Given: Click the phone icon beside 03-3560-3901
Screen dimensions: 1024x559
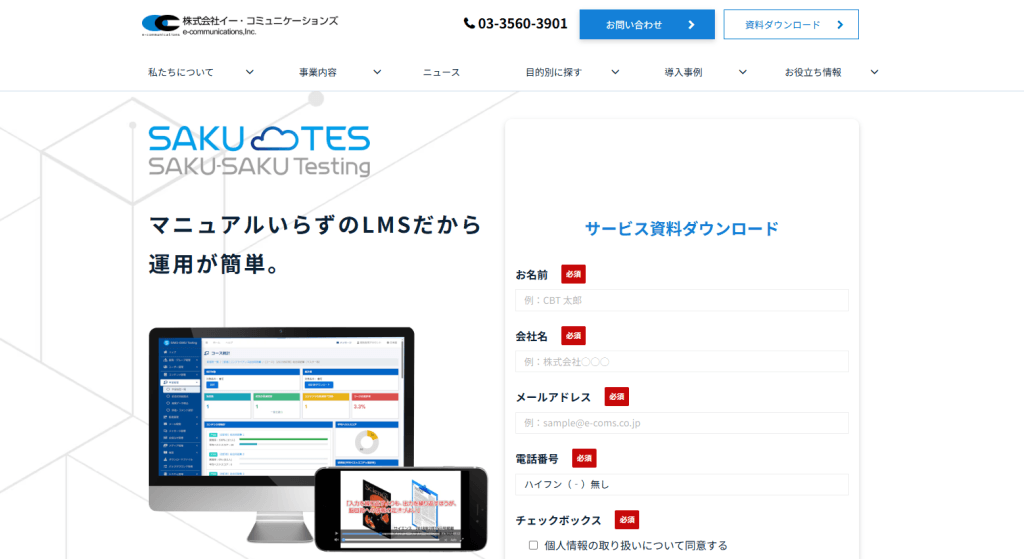Looking at the screenshot, I should point(470,24).
